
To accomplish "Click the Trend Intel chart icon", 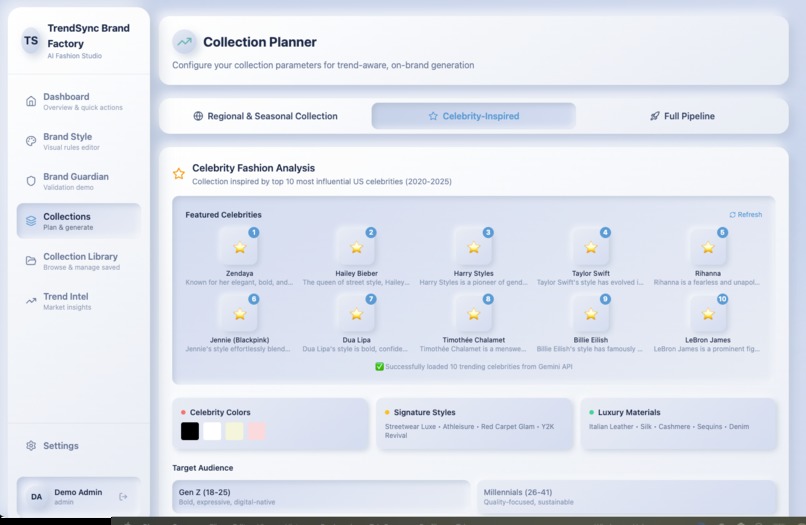I will pyautogui.click(x=31, y=301).
